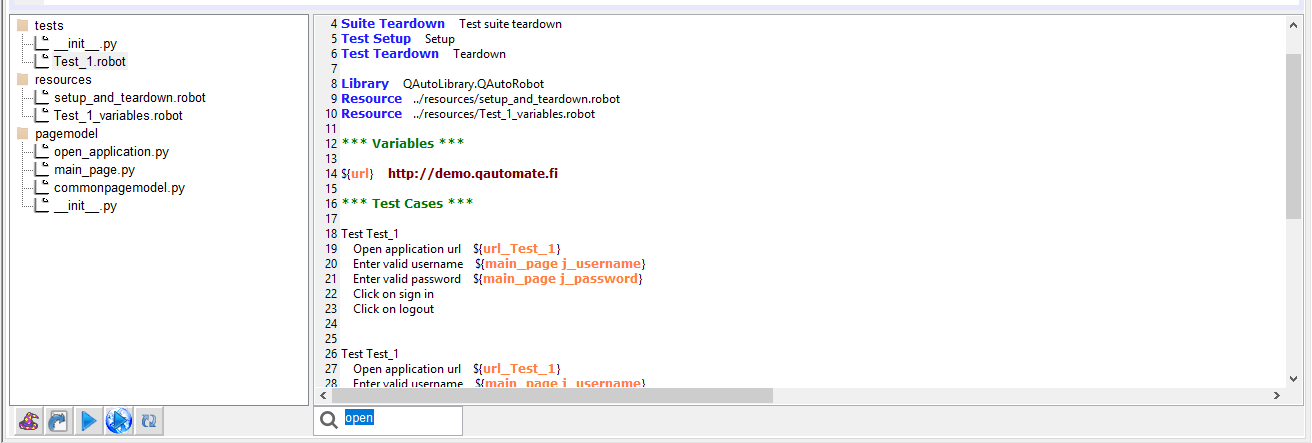Click the '*** Test Cases ***' heading
This screenshot has width=1312, height=443.
tap(407, 203)
